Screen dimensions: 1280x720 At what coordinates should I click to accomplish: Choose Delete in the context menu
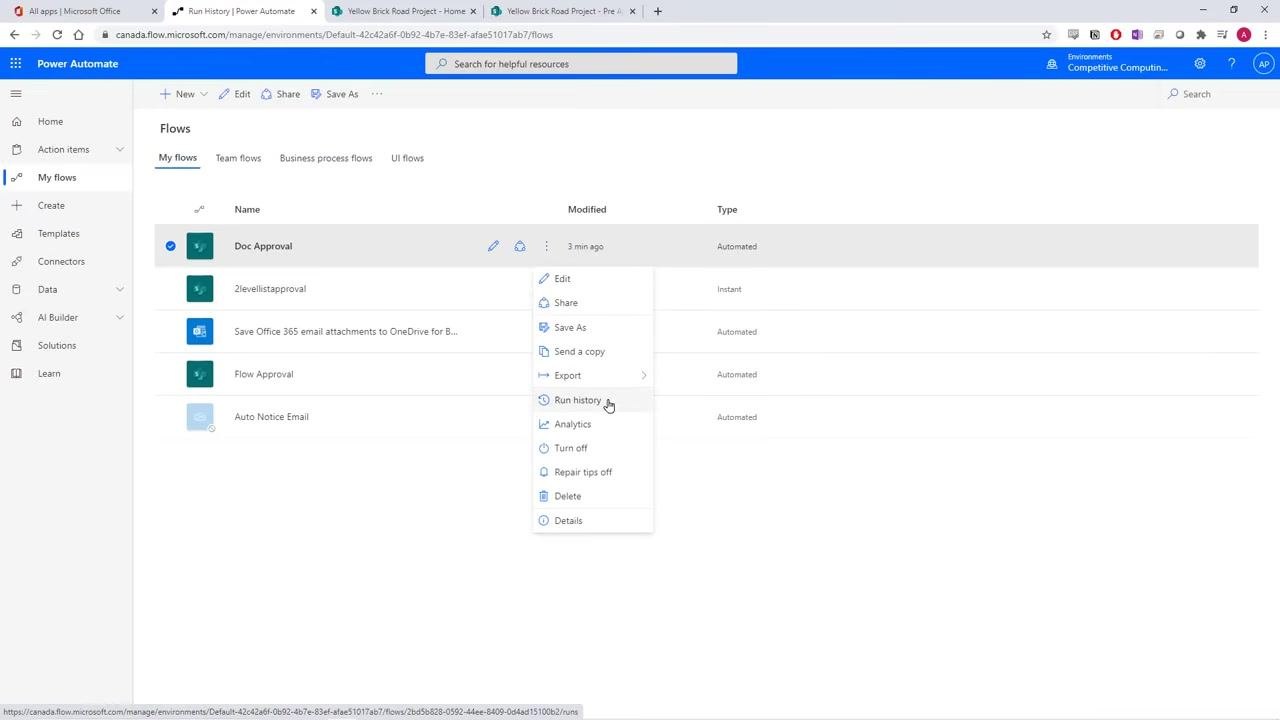tap(593, 496)
